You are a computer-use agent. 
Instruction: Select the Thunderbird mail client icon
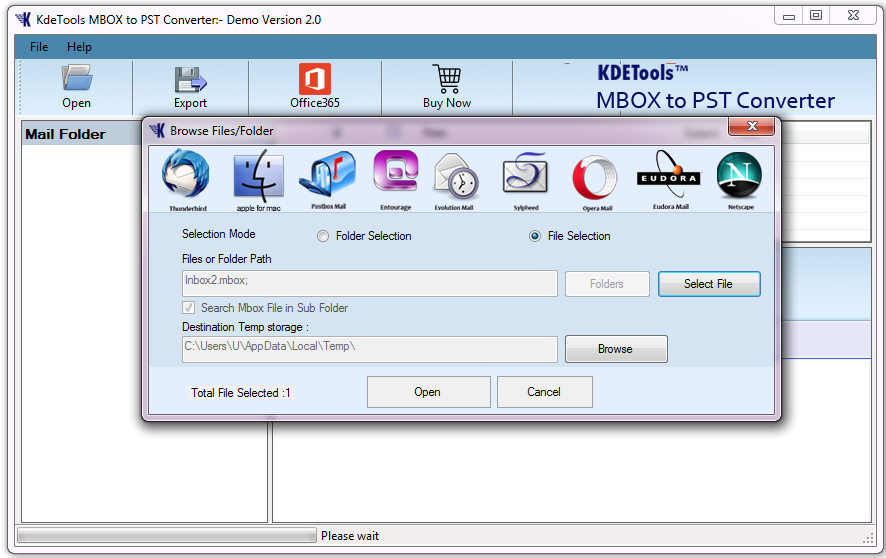click(185, 177)
